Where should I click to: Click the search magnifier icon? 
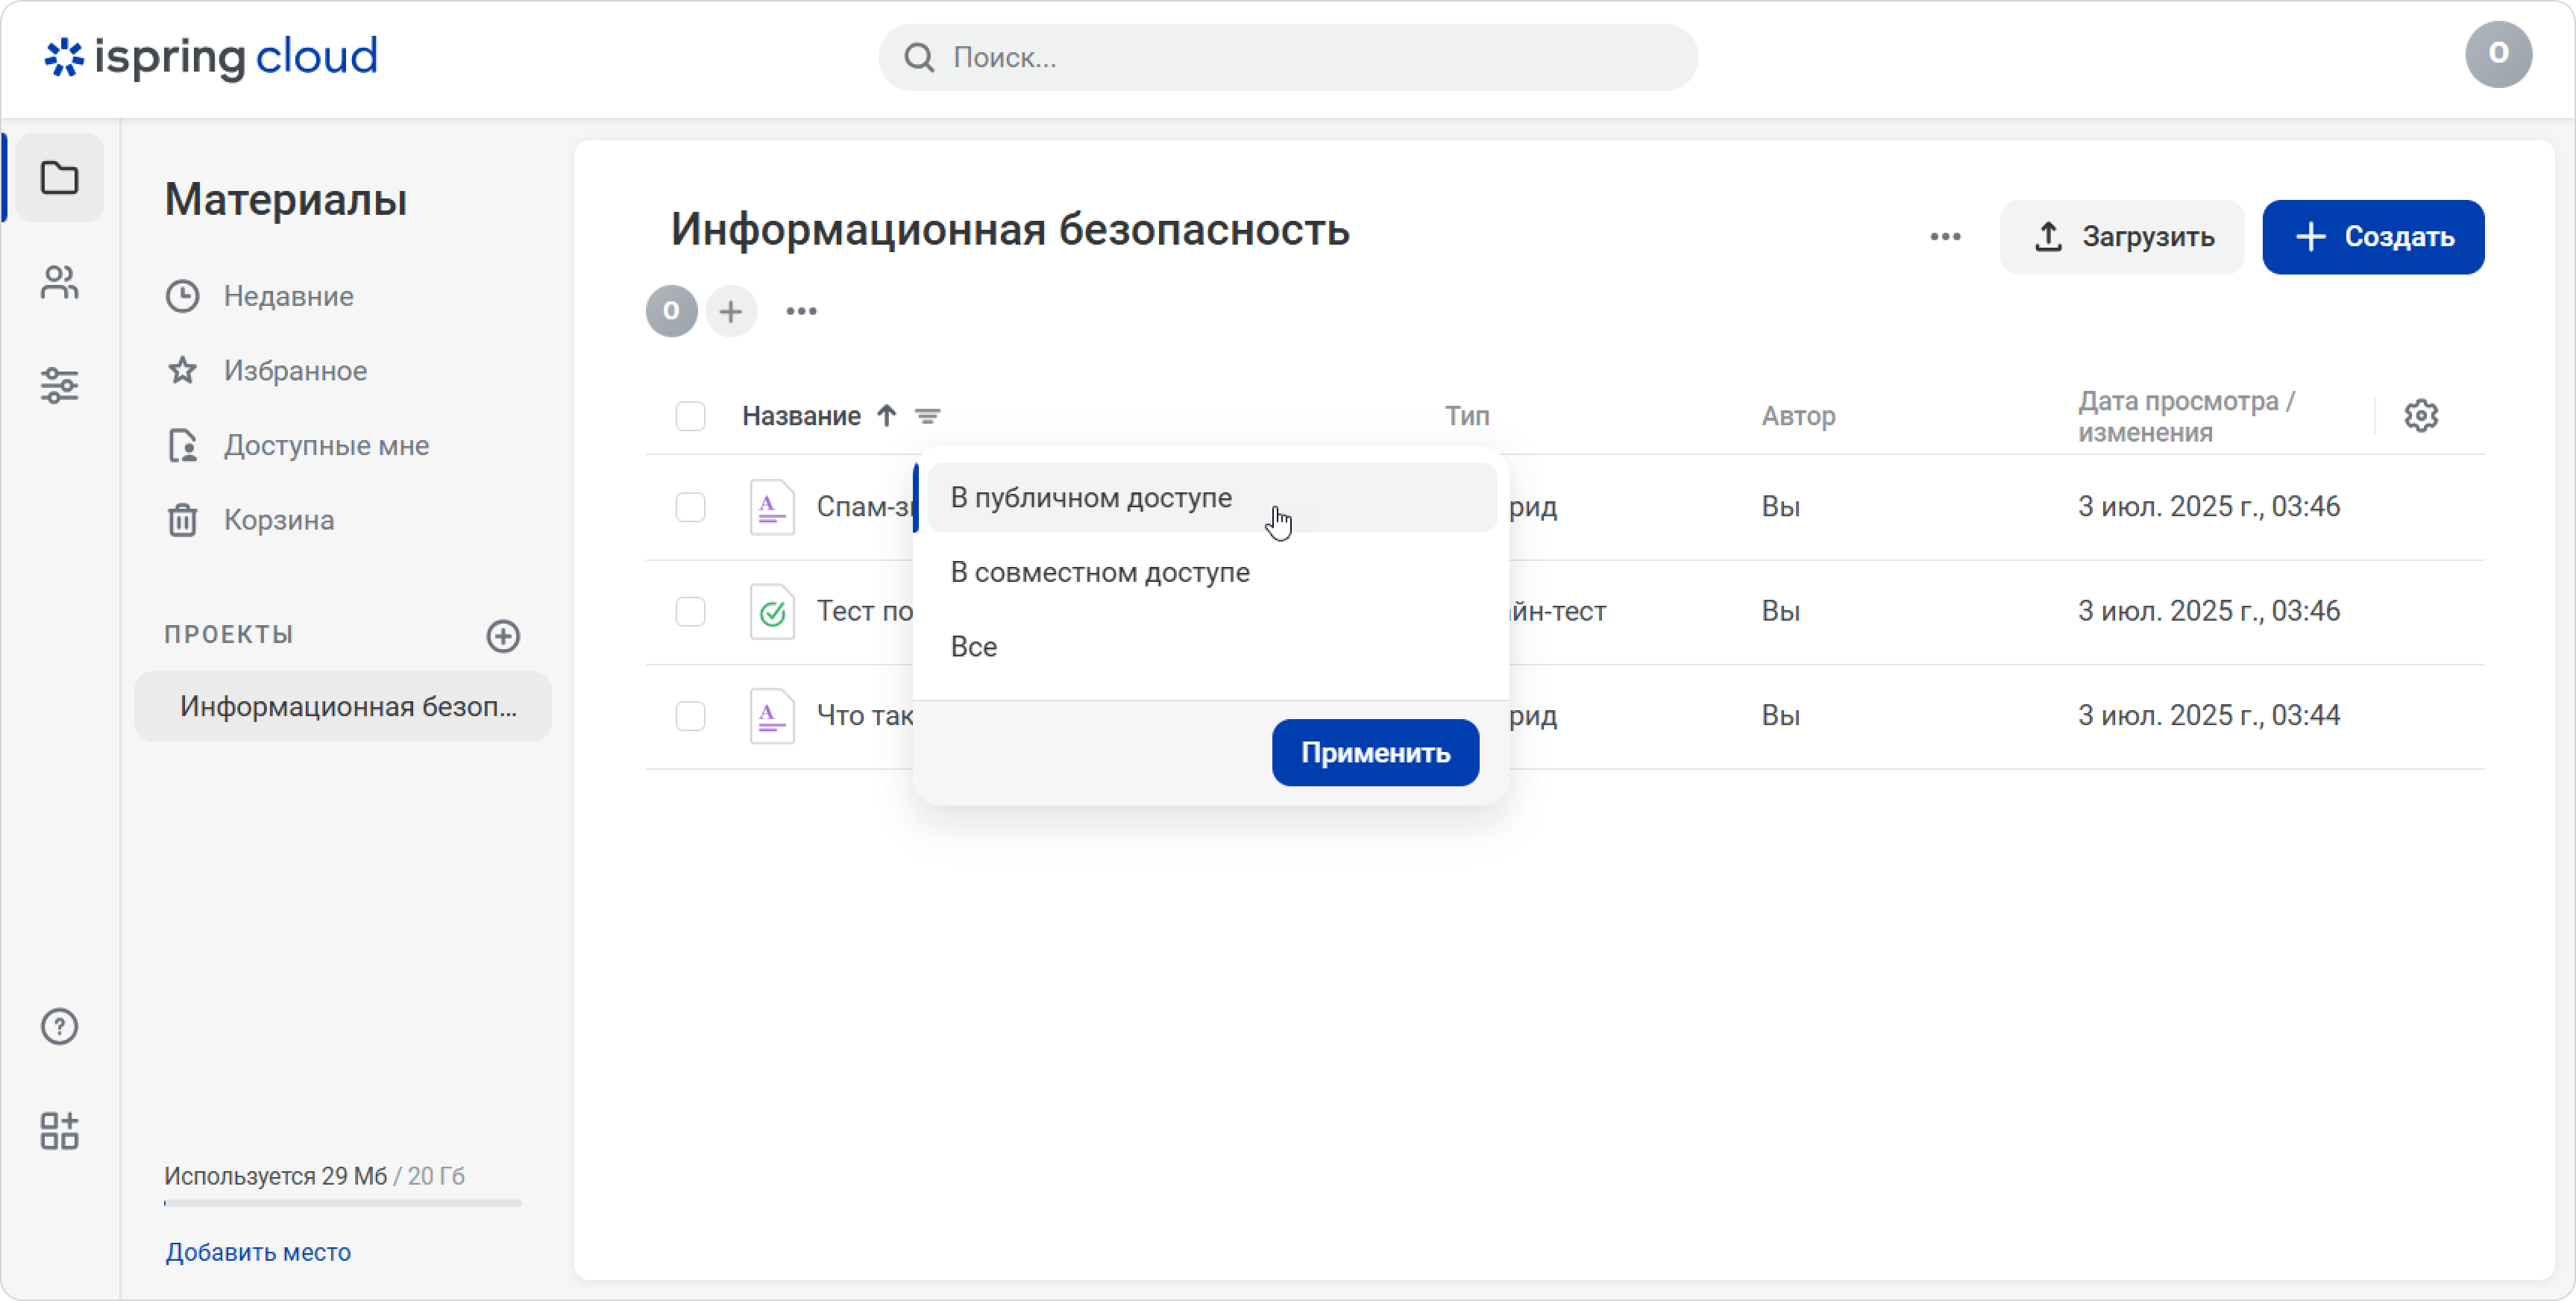click(x=918, y=58)
